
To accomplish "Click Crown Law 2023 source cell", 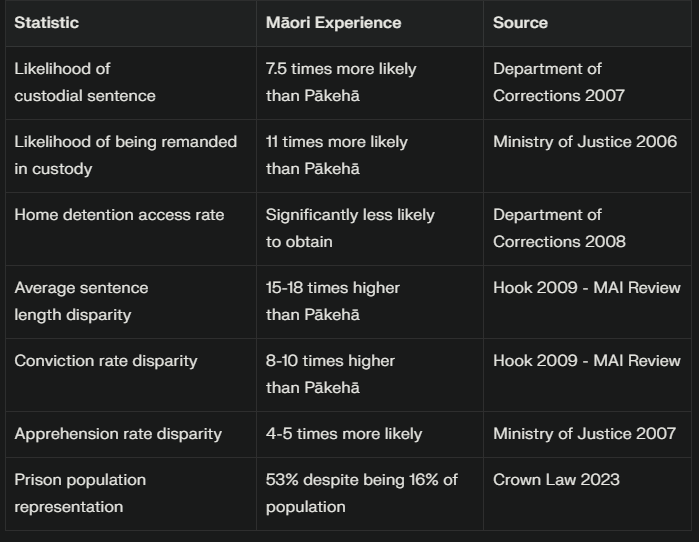I will [556, 480].
